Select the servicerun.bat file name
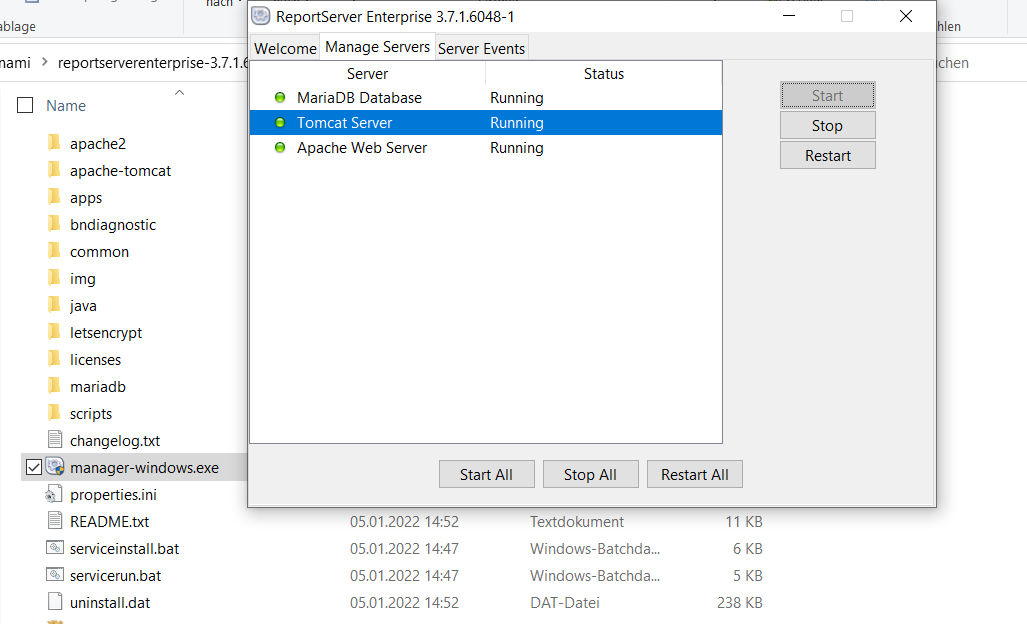Screen dimensions: 1027x624 pyautogui.click(x=115, y=576)
